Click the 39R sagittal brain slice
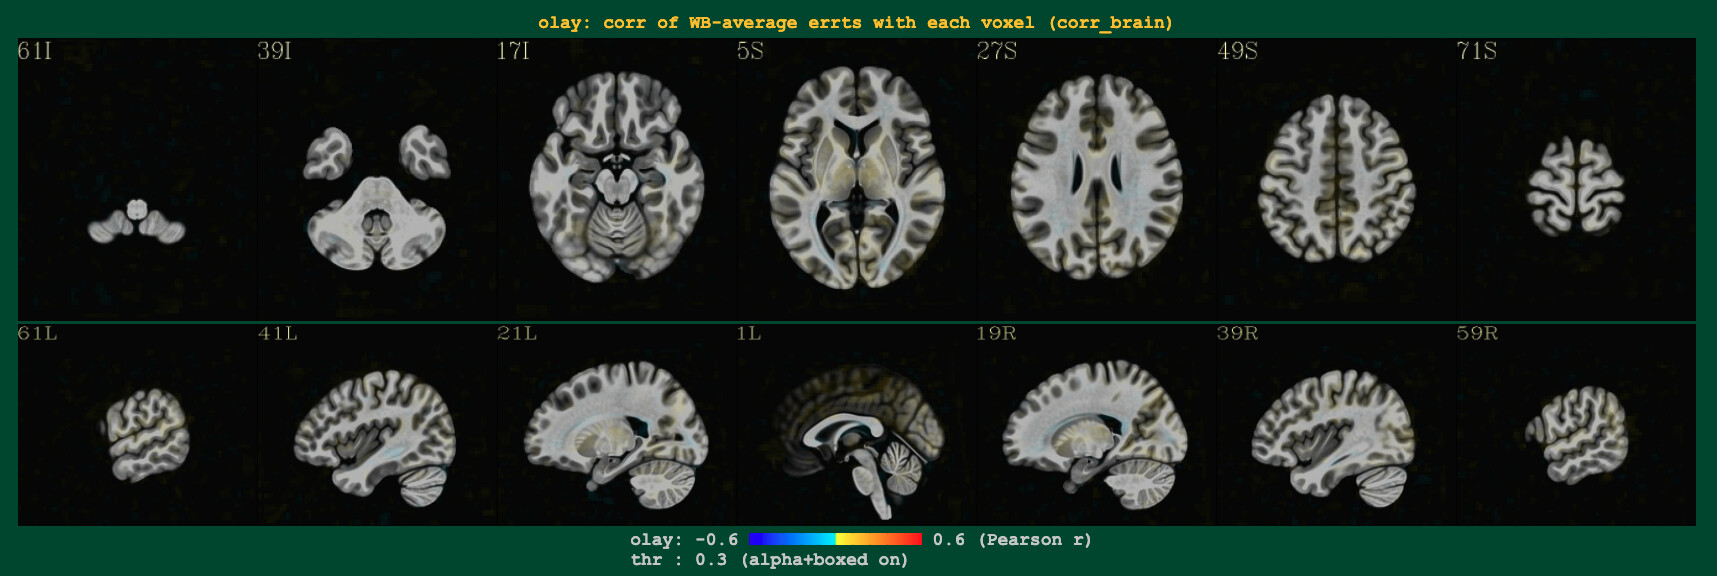This screenshot has width=1717, height=576. pyautogui.click(x=1334, y=438)
